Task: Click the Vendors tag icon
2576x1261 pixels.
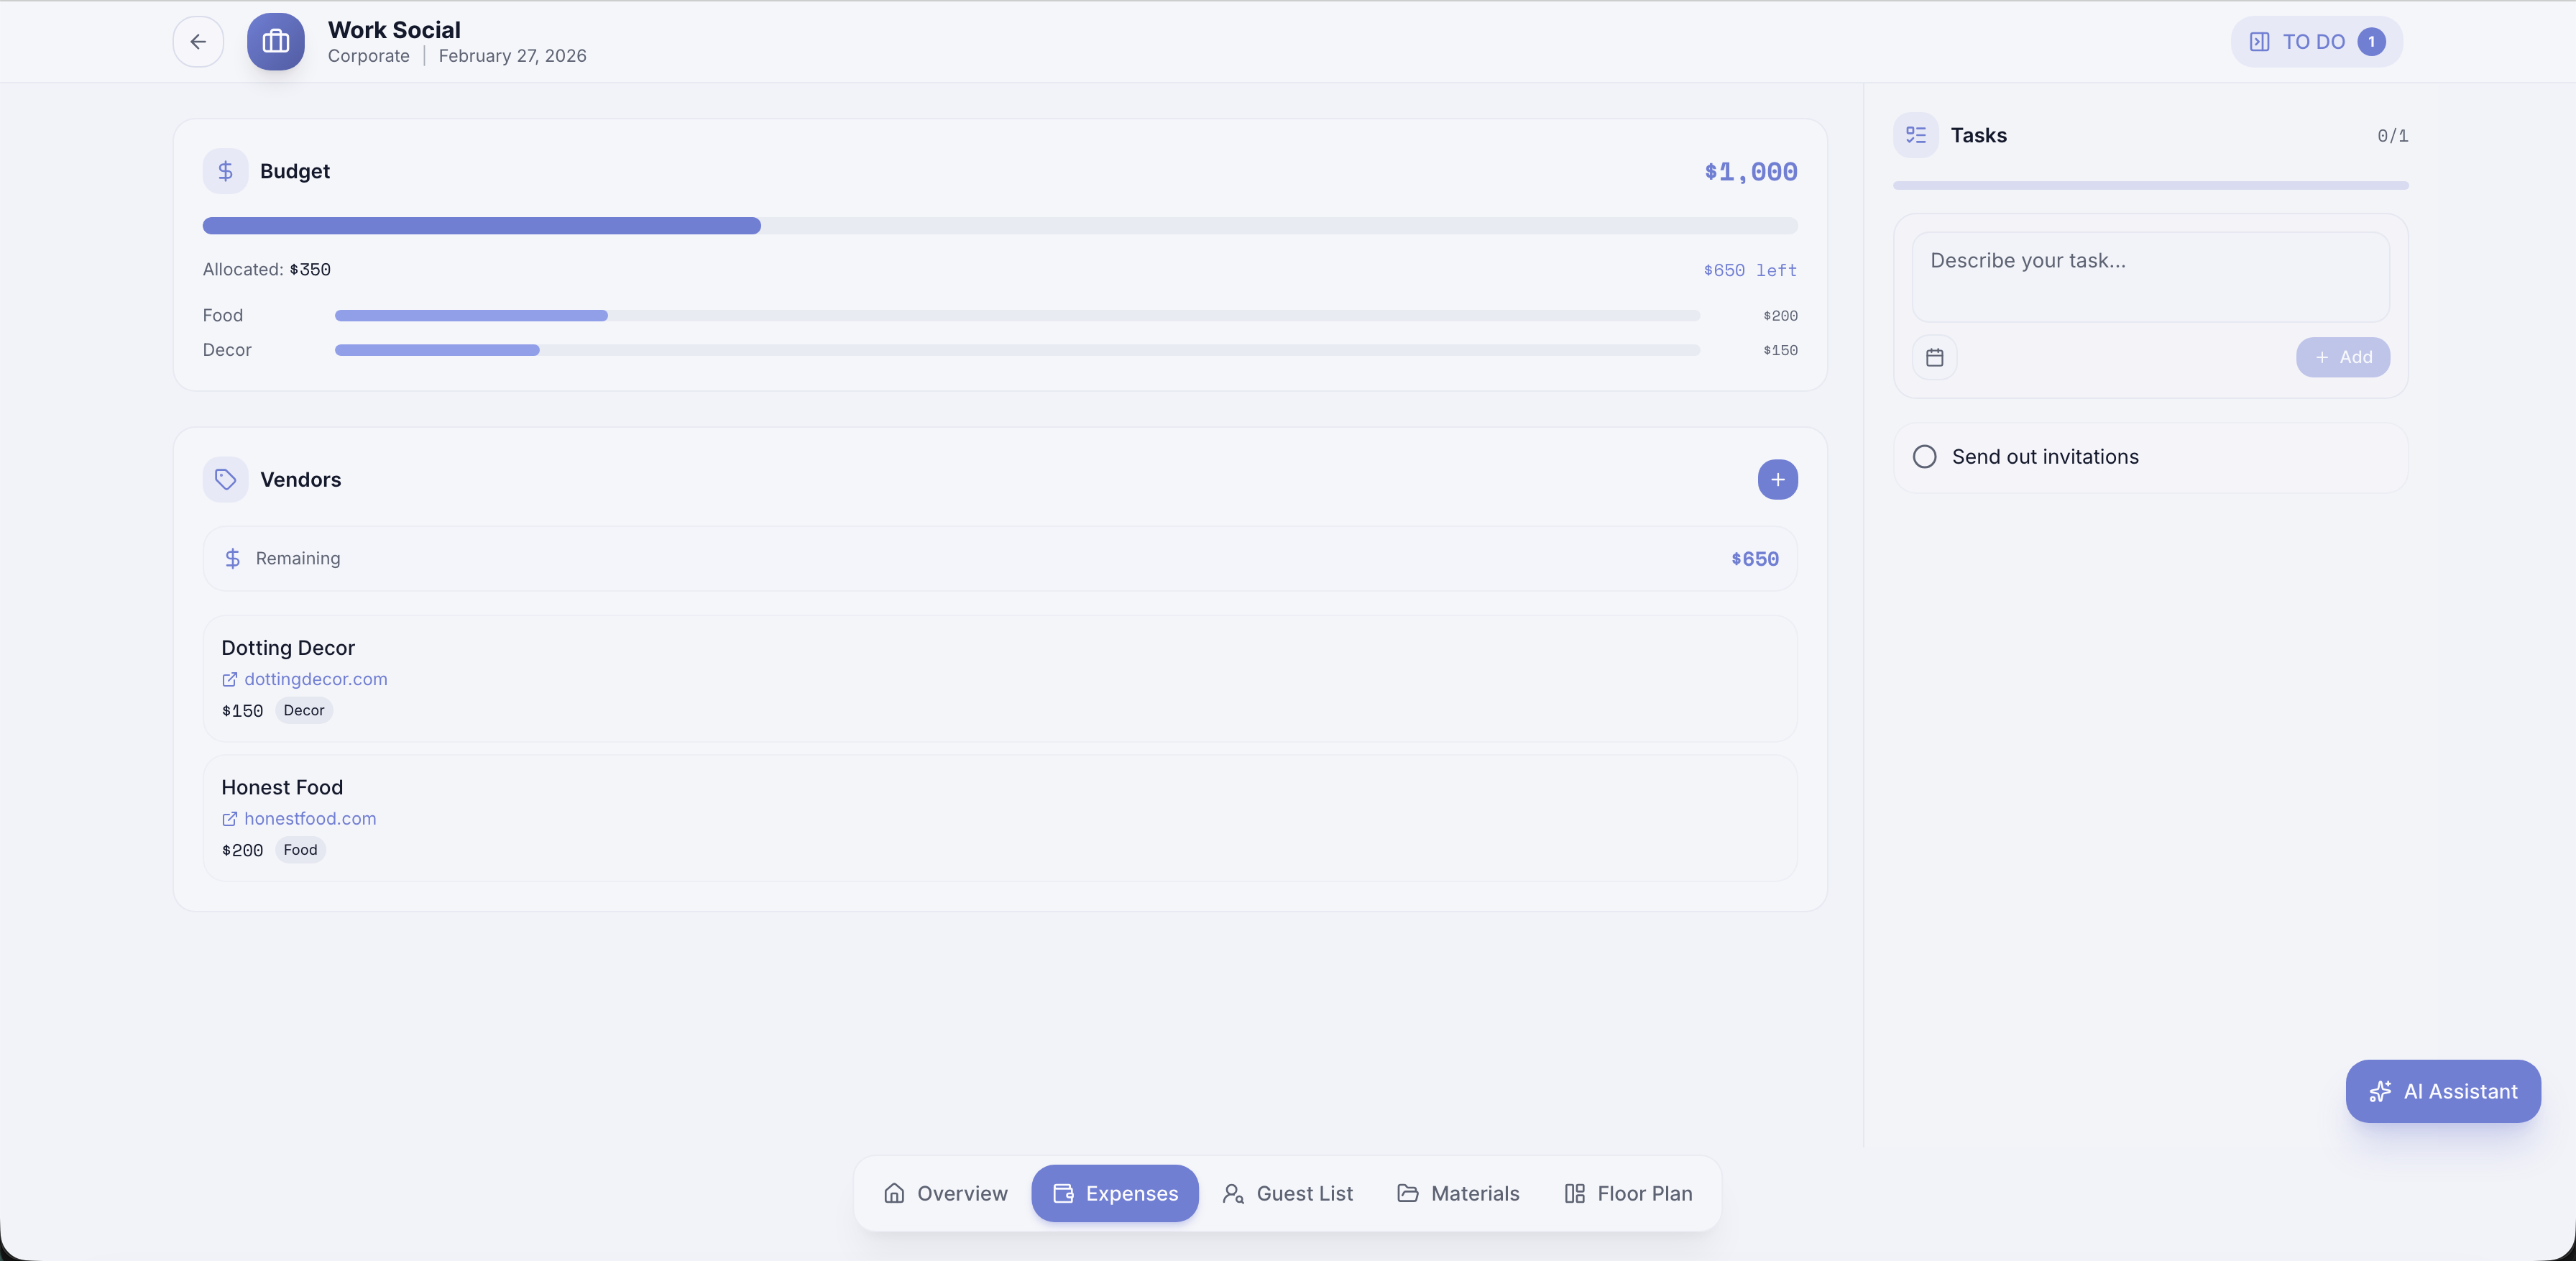Action: [225, 480]
